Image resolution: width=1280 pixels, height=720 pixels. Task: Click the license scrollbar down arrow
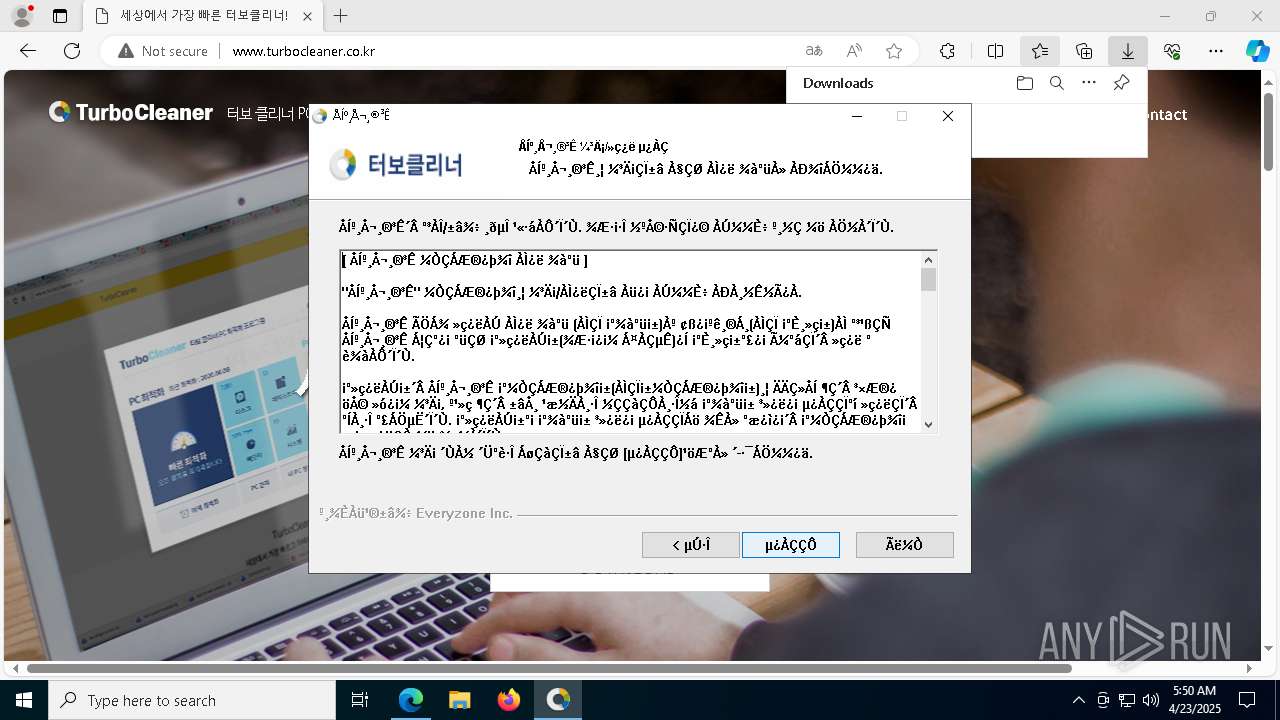(x=929, y=424)
